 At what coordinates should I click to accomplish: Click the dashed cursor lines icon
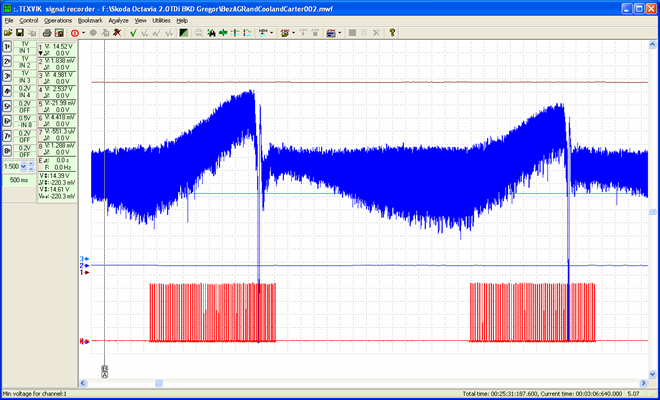pos(235,33)
